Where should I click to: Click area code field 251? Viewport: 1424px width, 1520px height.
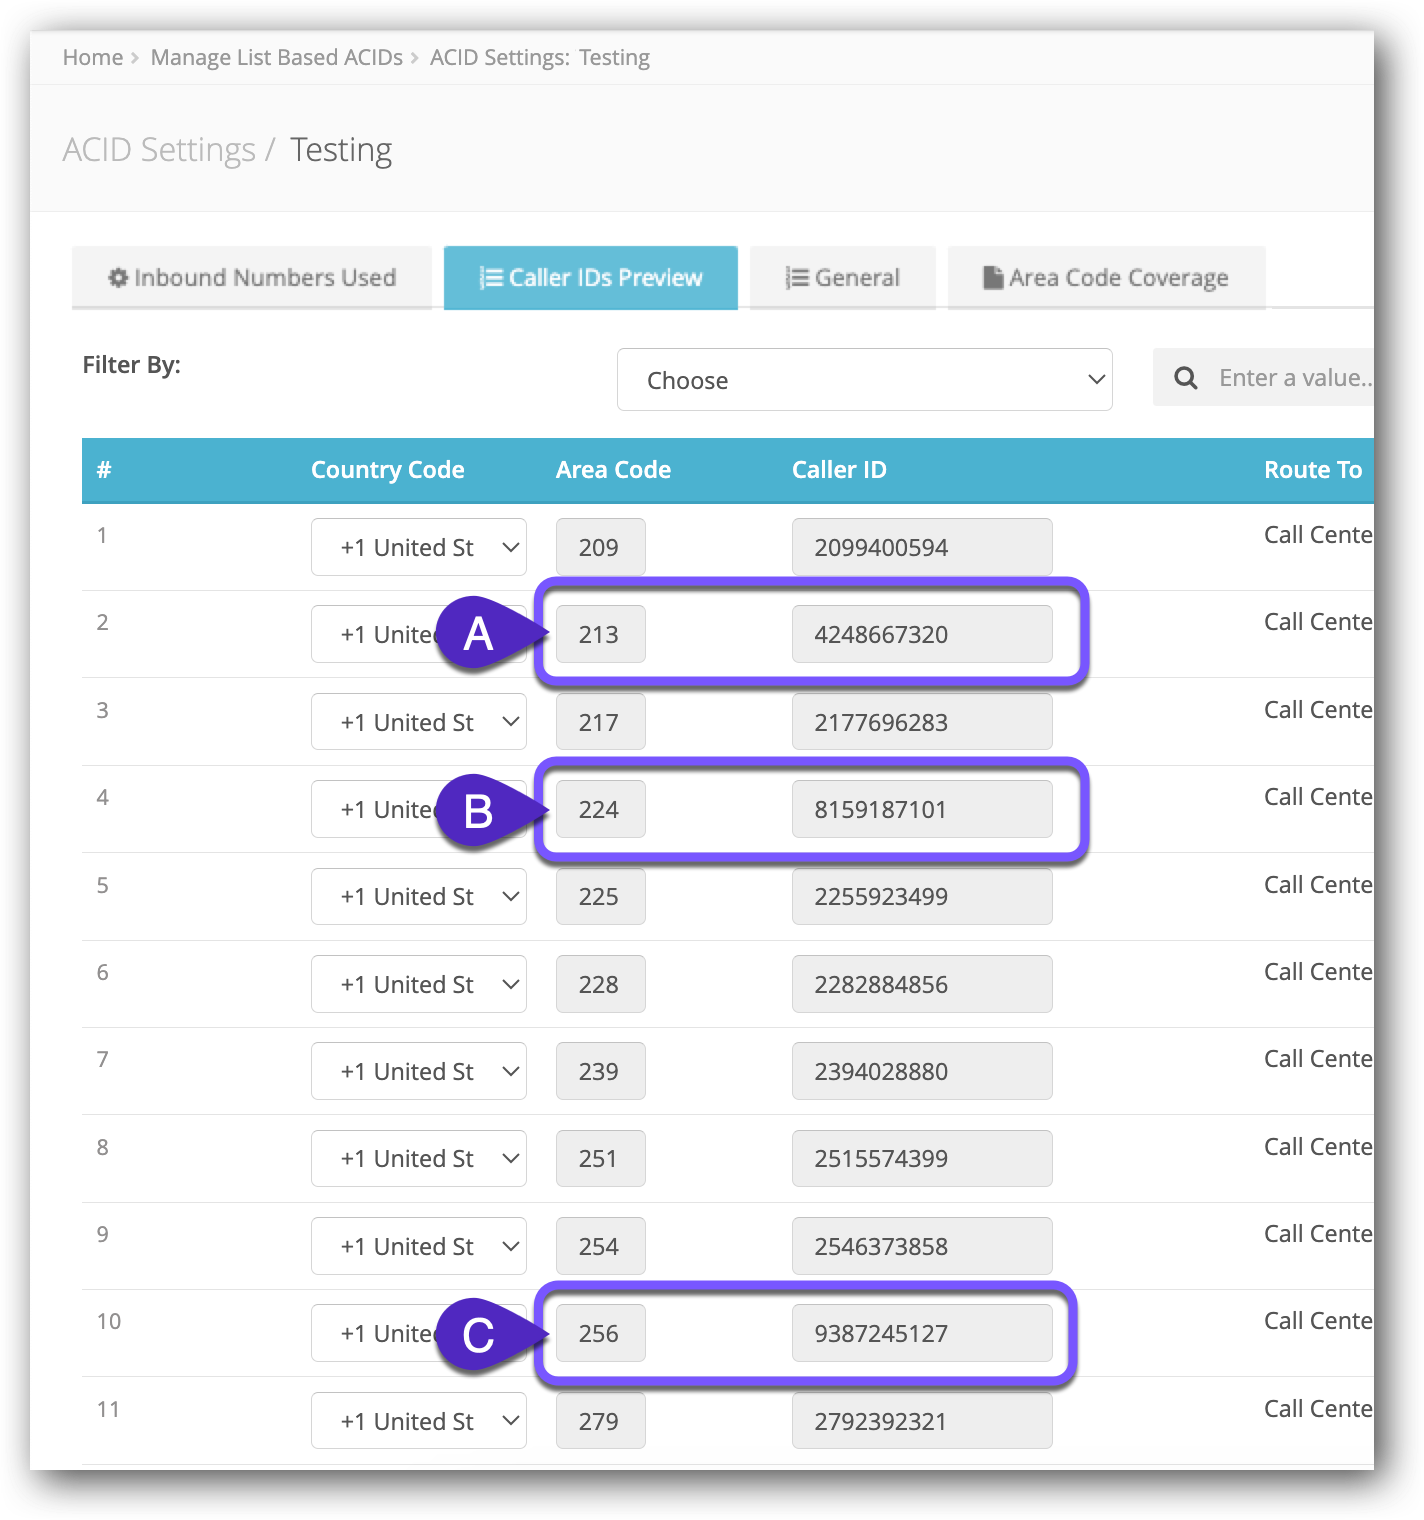pyautogui.click(x=601, y=1158)
